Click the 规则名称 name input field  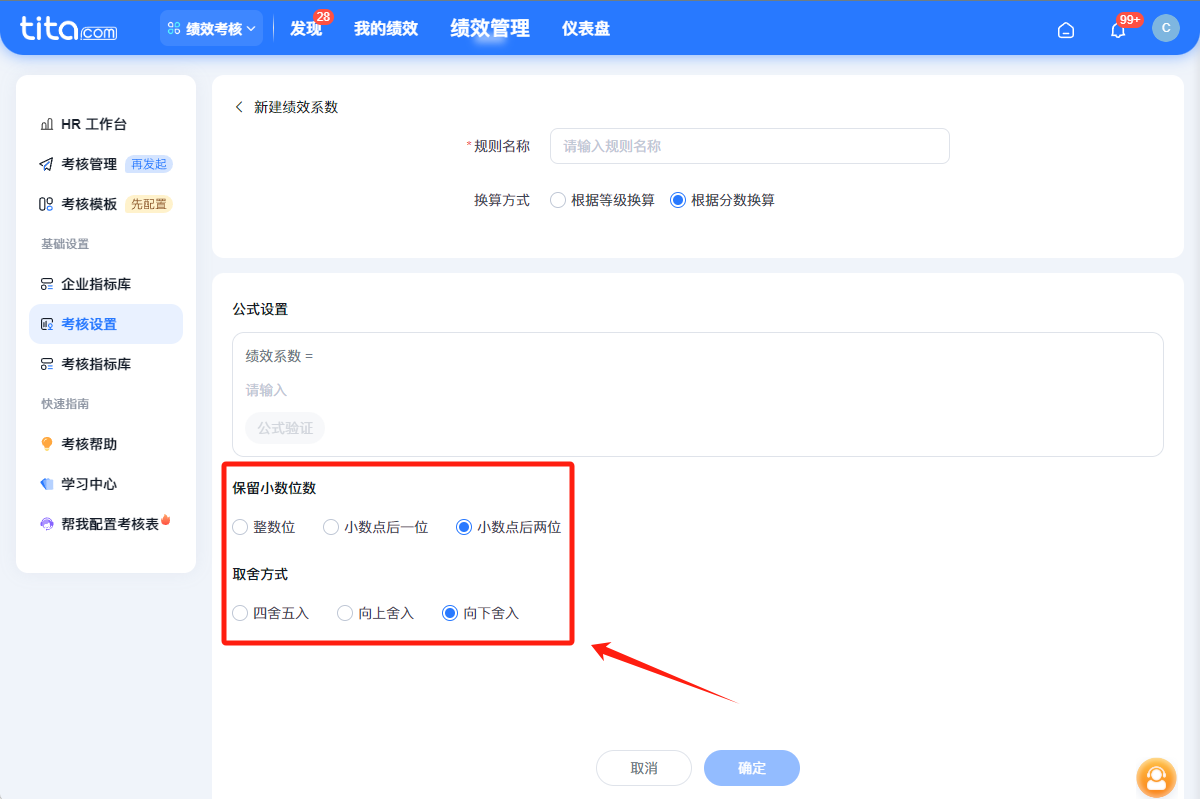[750, 145]
